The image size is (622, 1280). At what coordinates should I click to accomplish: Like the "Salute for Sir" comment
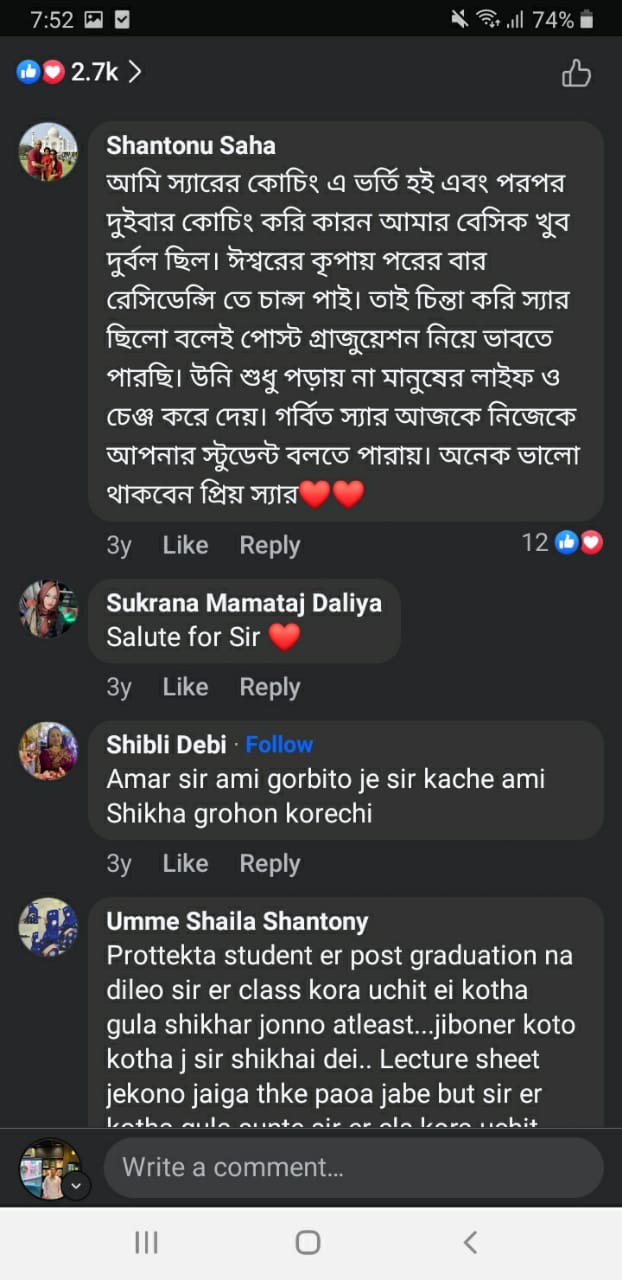(x=185, y=687)
